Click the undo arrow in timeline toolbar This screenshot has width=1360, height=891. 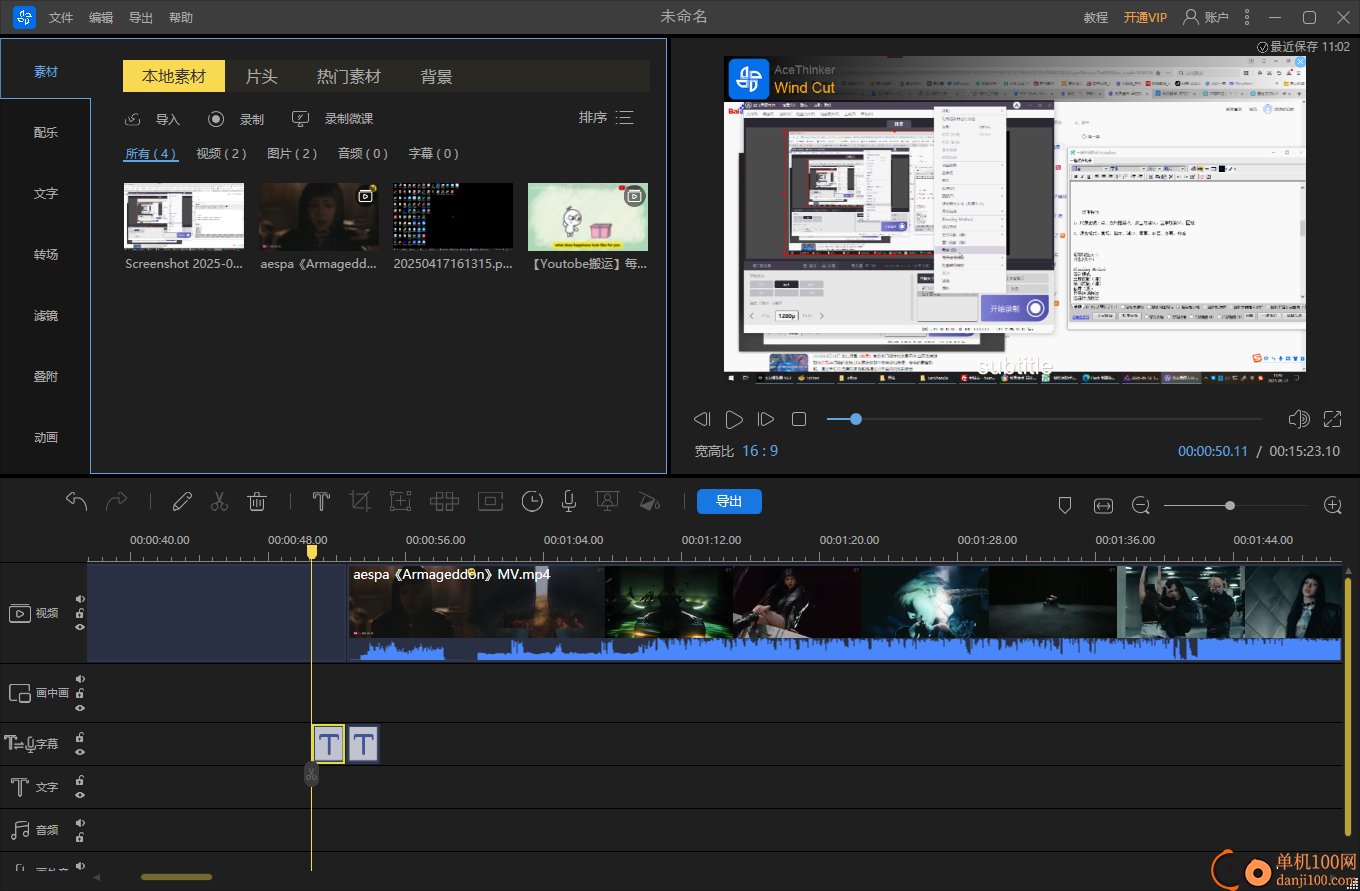pyautogui.click(x=77, y=501)
